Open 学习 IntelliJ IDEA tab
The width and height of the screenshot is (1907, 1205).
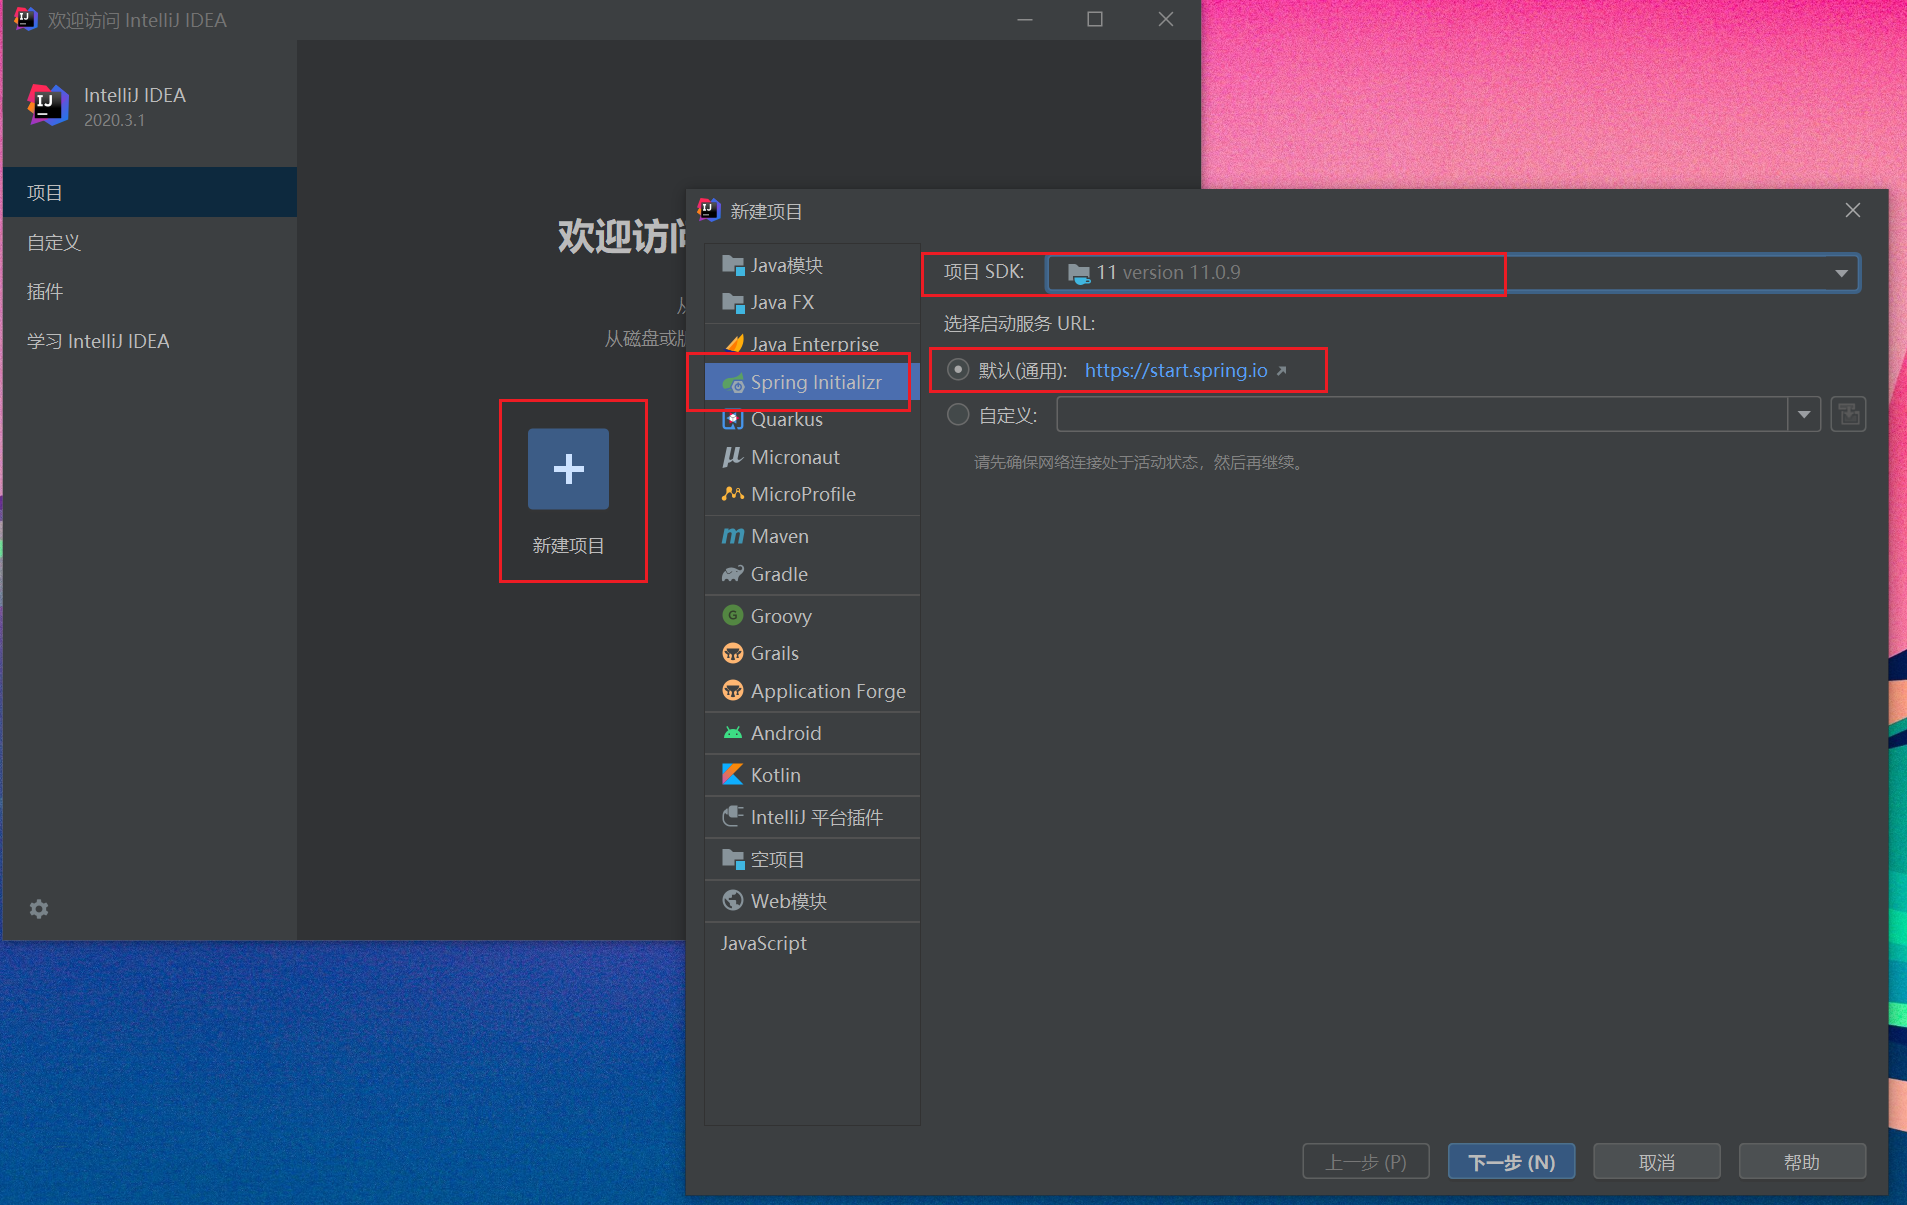click(150, 341)
